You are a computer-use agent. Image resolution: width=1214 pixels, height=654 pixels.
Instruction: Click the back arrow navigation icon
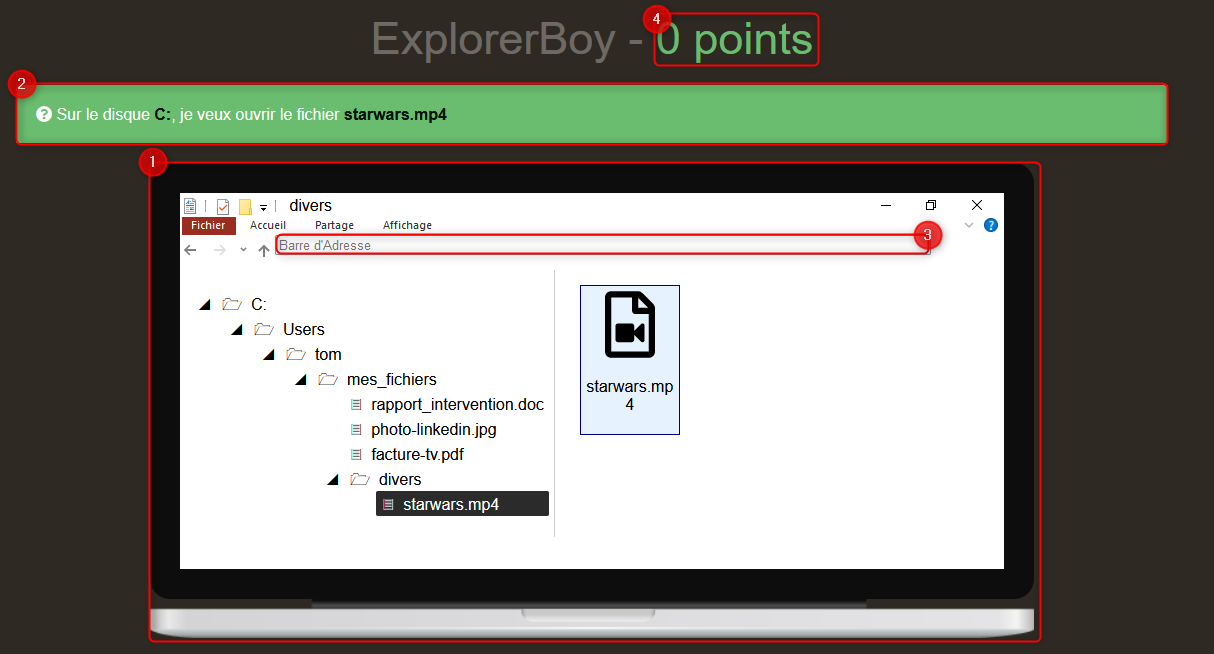coord(190,250)
